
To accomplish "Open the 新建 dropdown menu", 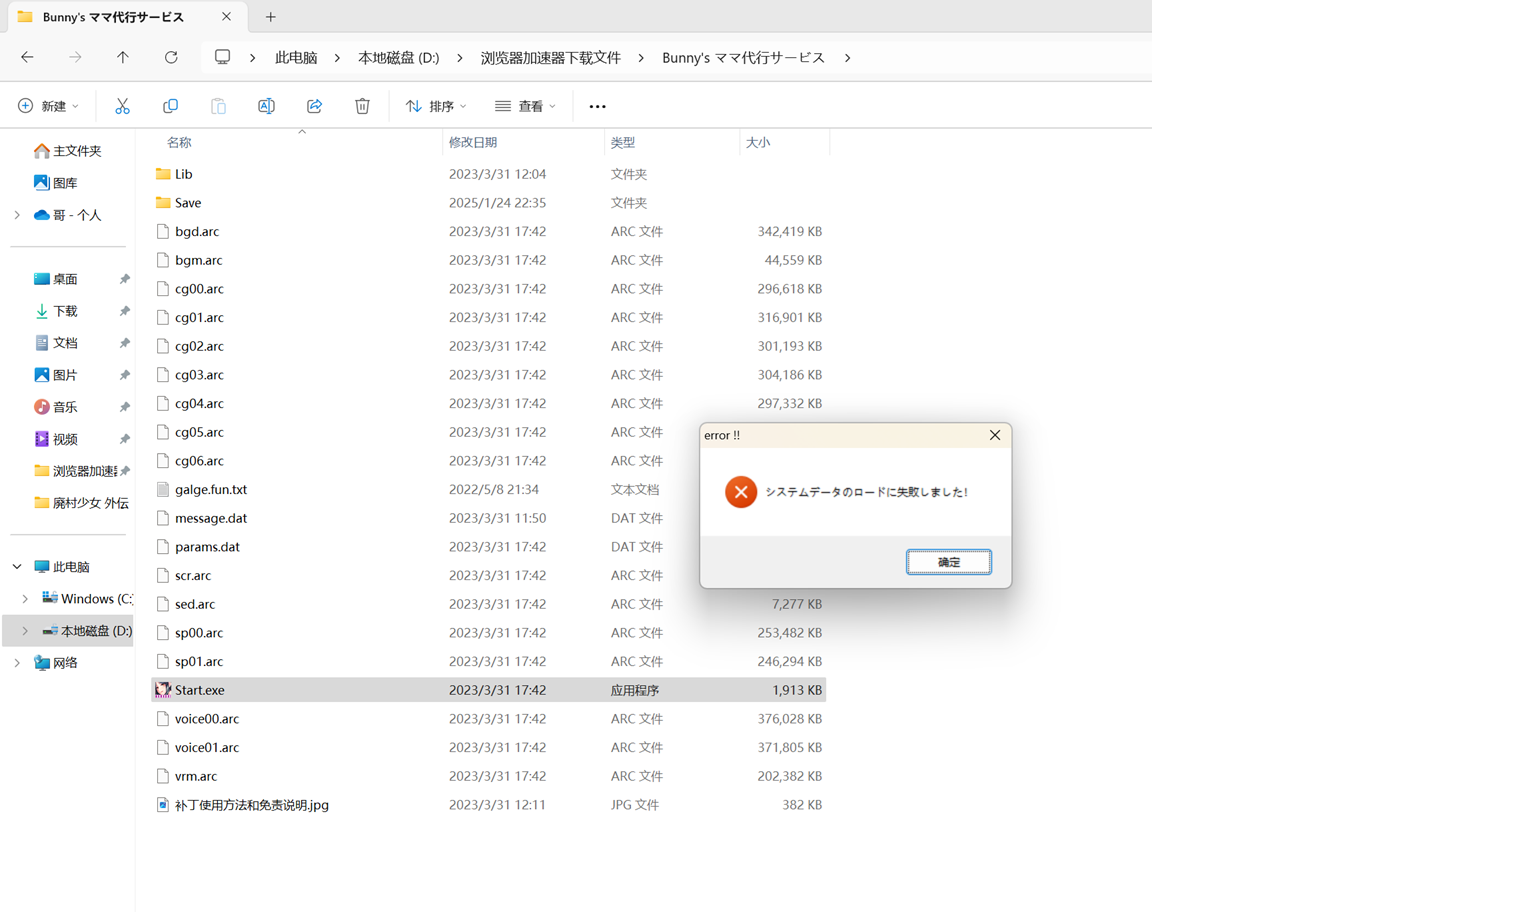I will point(48,106).
